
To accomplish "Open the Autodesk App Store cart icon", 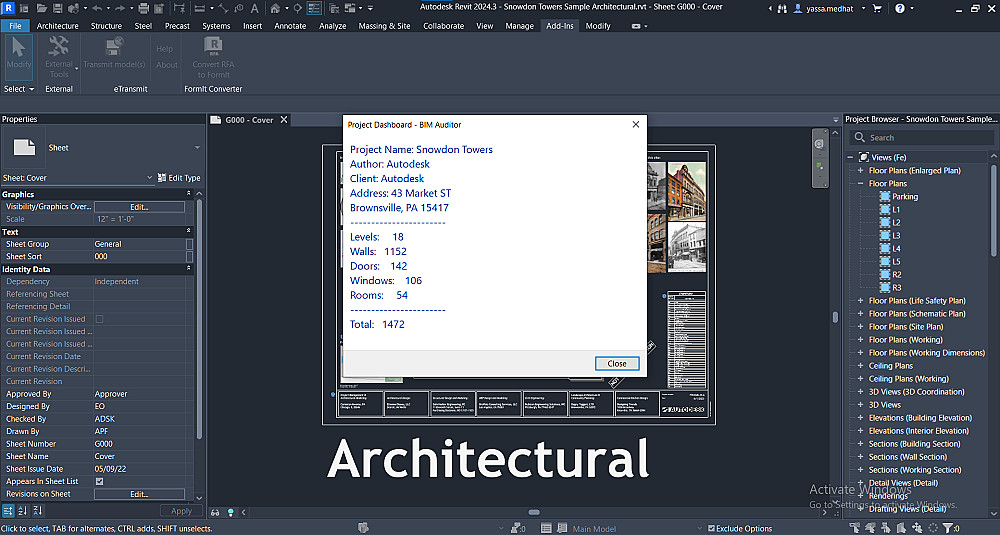I will [x=877, y=8].
